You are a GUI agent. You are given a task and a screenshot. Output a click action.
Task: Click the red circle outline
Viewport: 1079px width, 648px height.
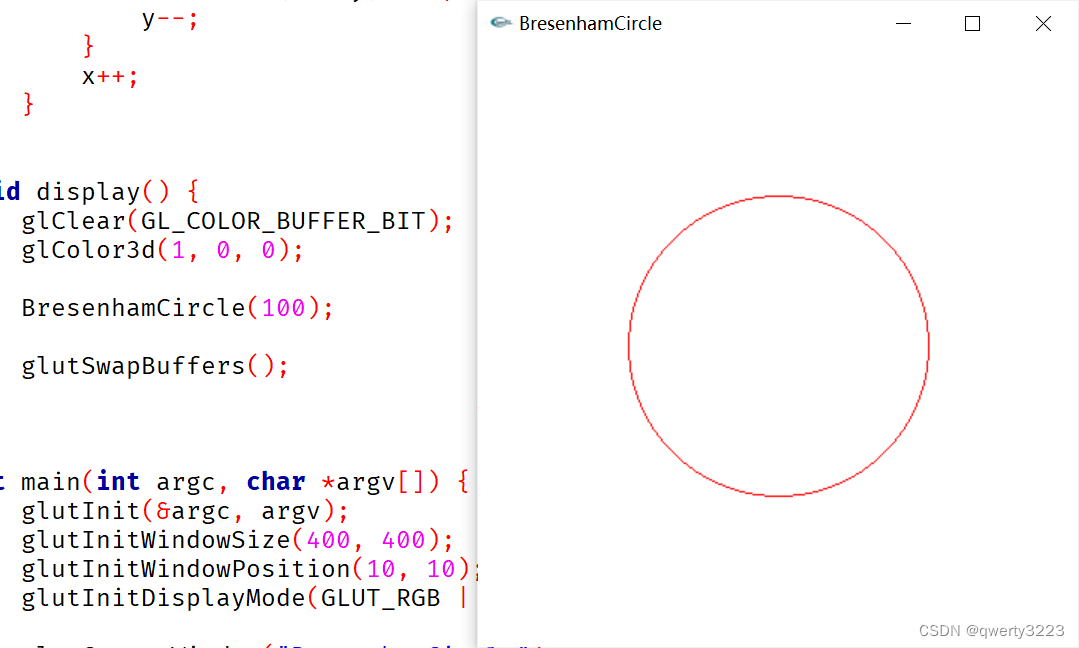click(779, 197)
